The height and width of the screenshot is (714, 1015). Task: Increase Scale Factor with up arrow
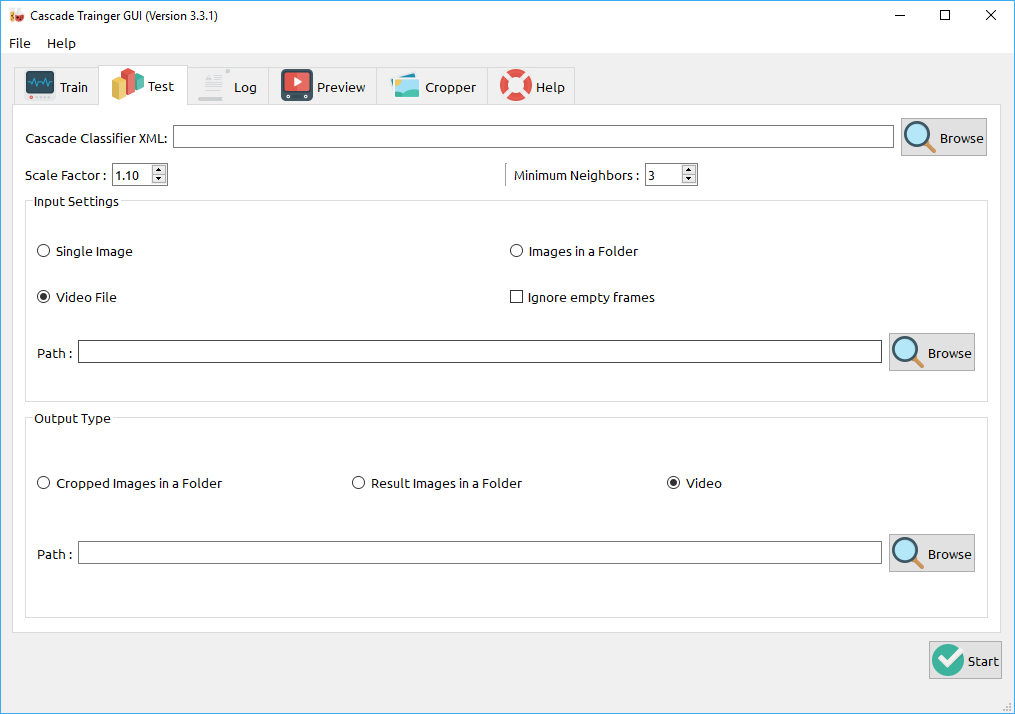click(x=159, y=170)
